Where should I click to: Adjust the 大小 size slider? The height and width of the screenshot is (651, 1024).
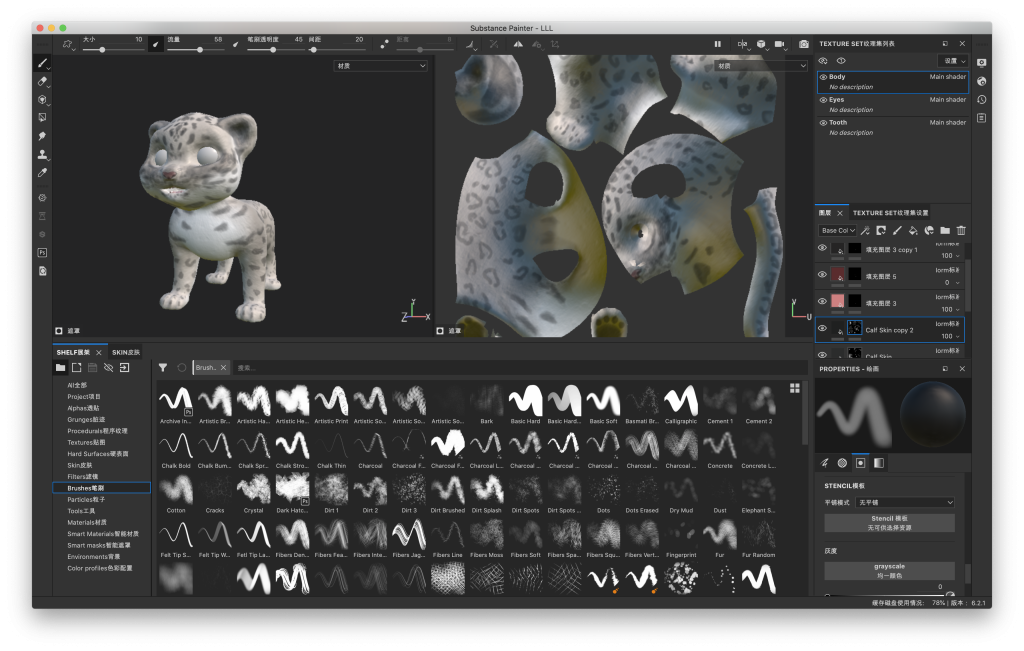pyautogui.click(x=112, y=50)
